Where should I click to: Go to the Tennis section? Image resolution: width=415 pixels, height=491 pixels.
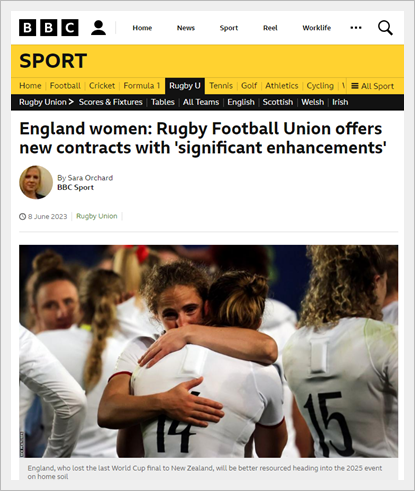[x=221, y=86]
